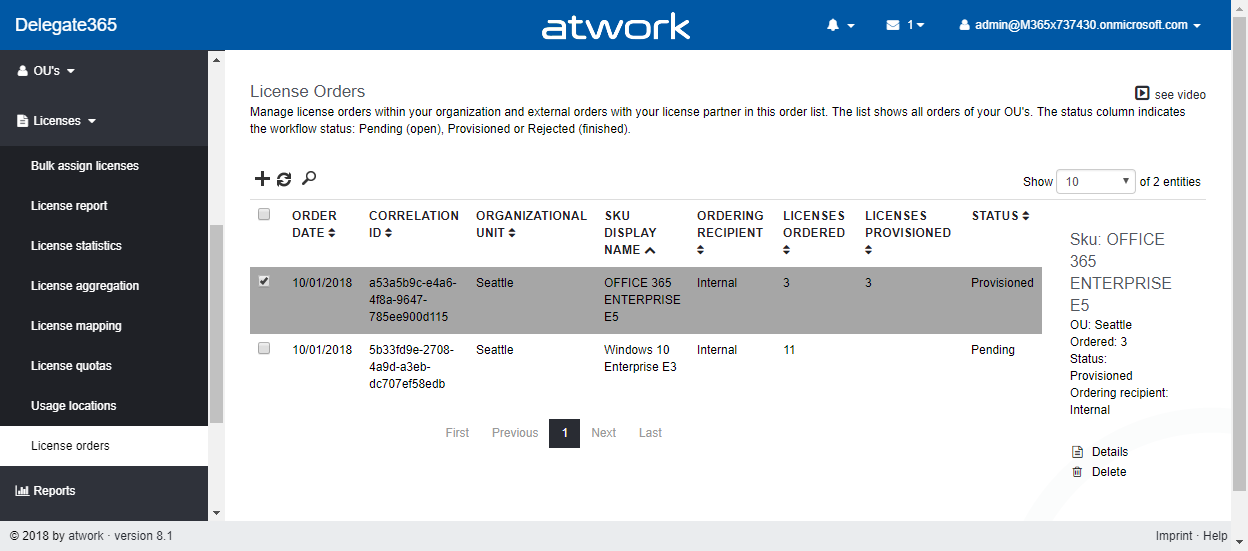The width and height of the screenshot is (1248, 551).
Task: Open License report in sidebar
Action: click(69, 206)
